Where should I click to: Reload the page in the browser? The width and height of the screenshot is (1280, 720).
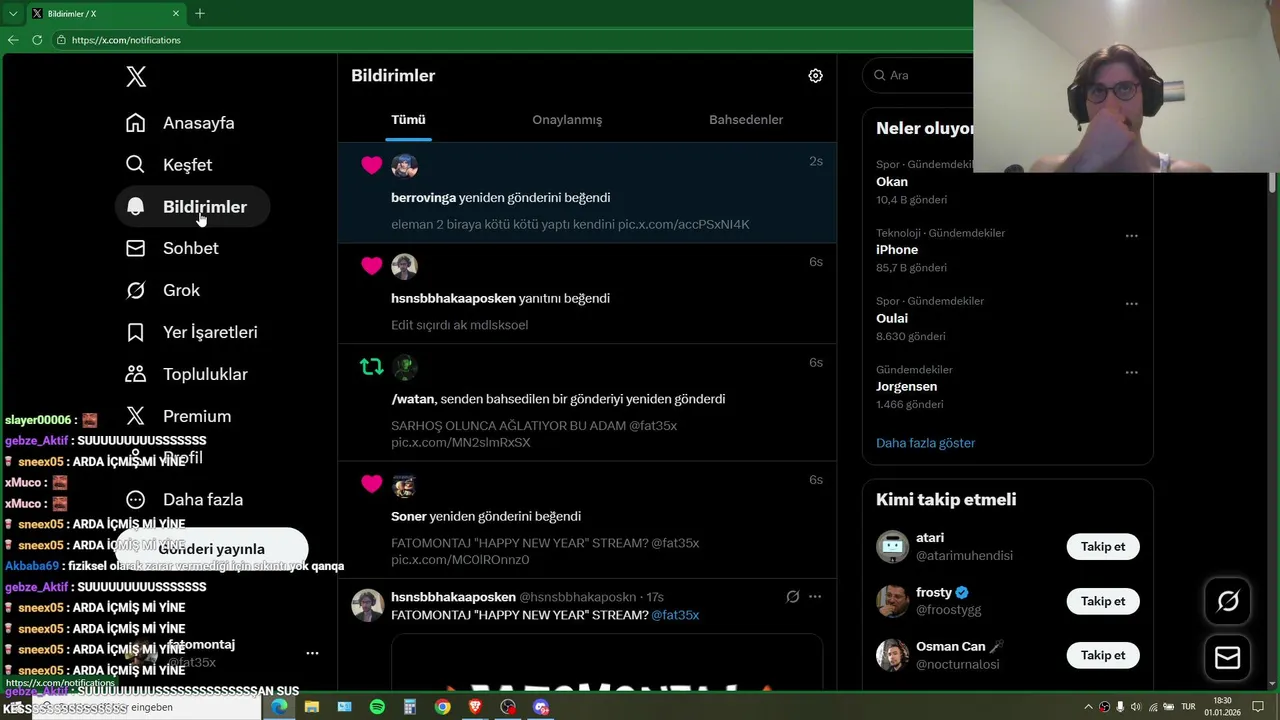pos(37,40)
